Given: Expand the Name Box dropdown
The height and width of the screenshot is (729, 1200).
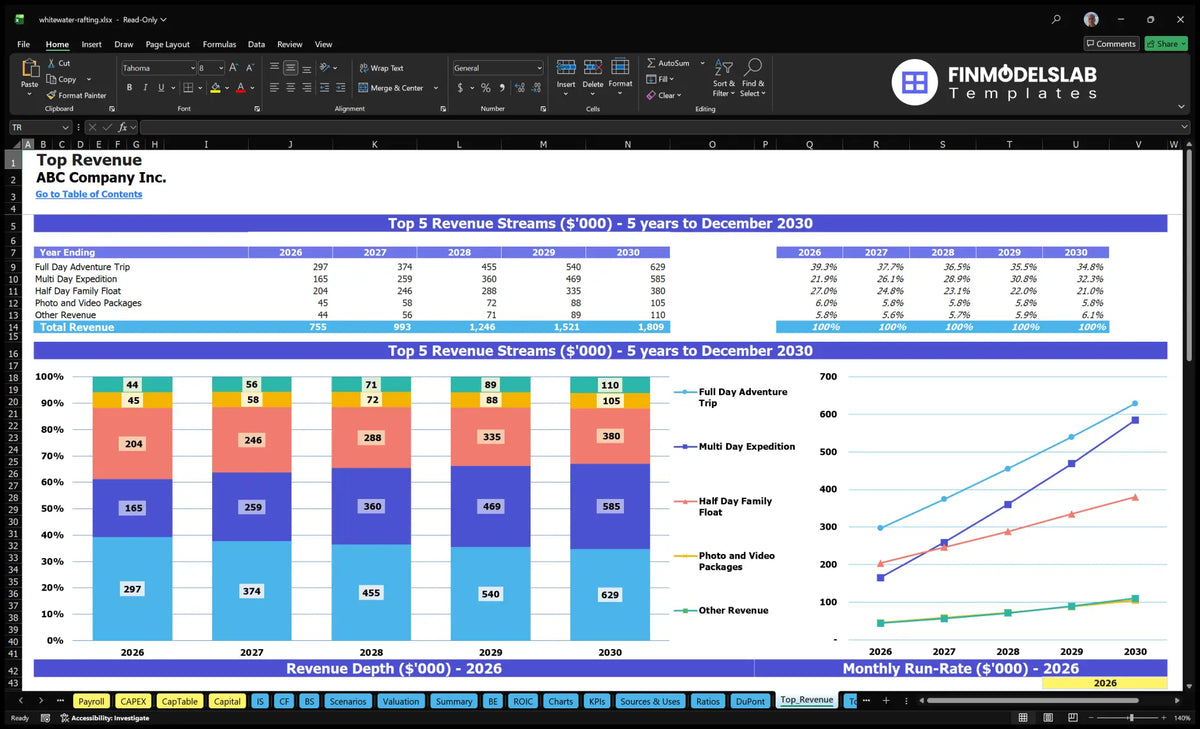Looking at the screenshot, I should 66,128.
